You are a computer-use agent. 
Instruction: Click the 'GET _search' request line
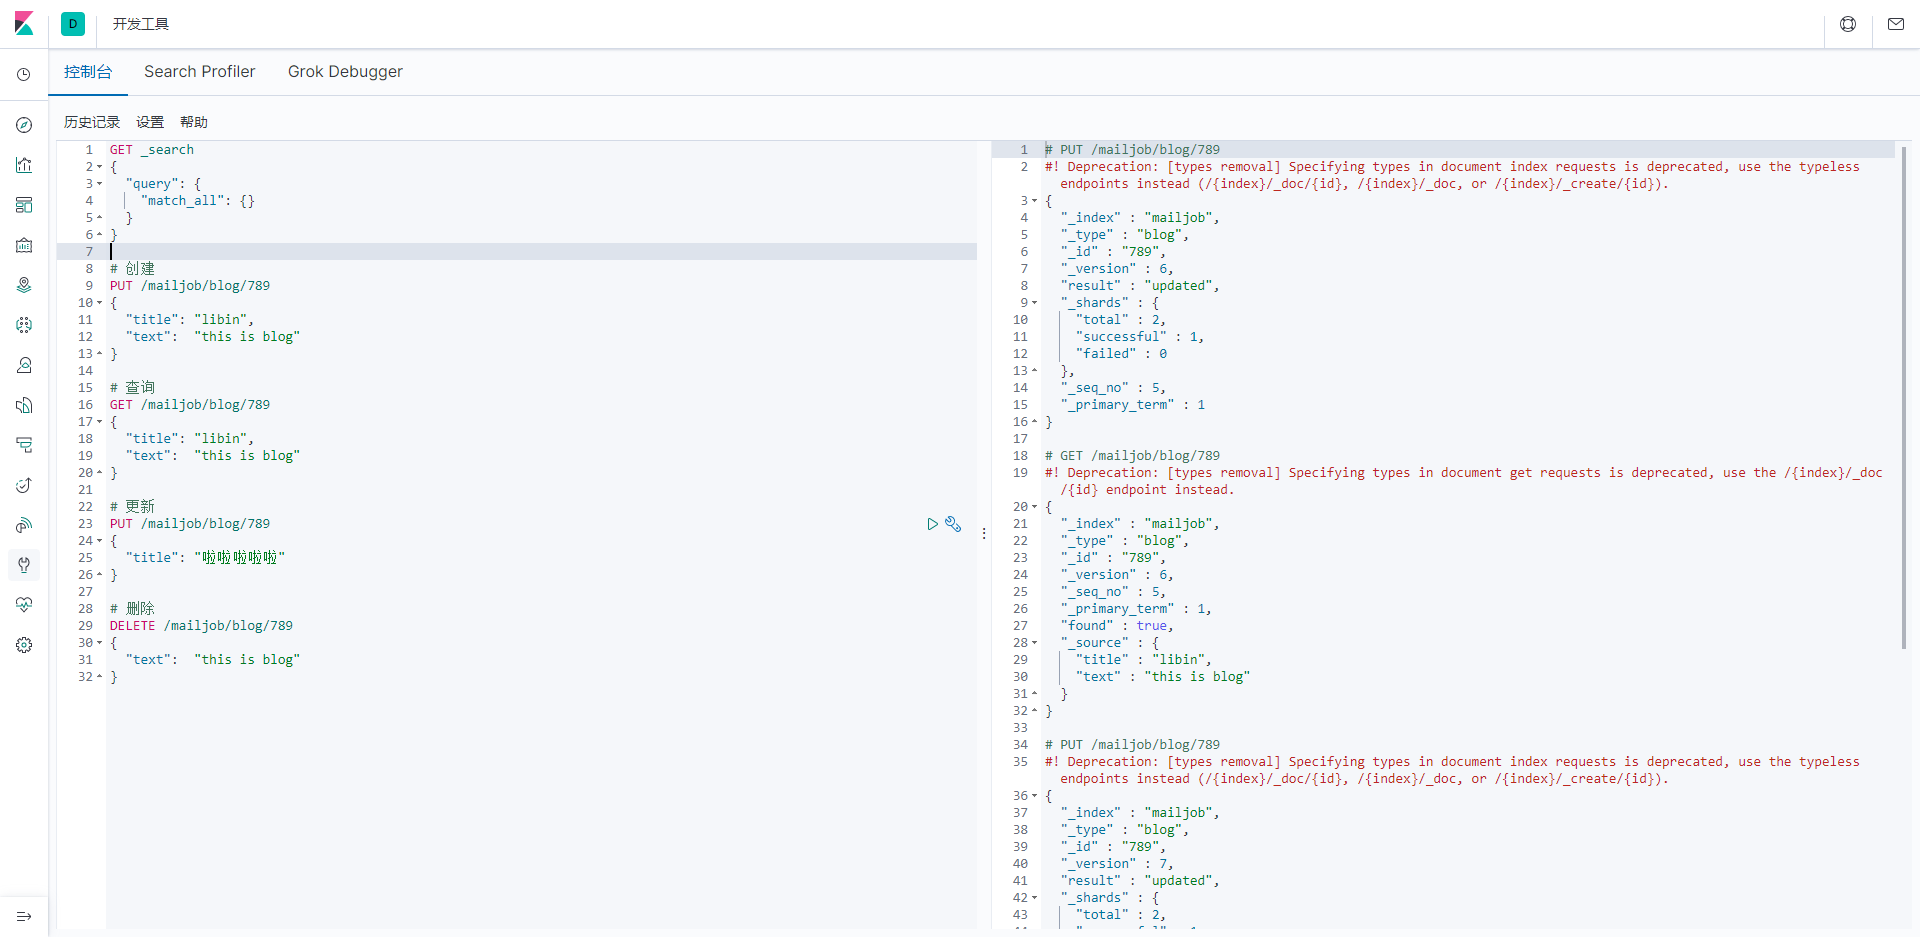[152, 150]
